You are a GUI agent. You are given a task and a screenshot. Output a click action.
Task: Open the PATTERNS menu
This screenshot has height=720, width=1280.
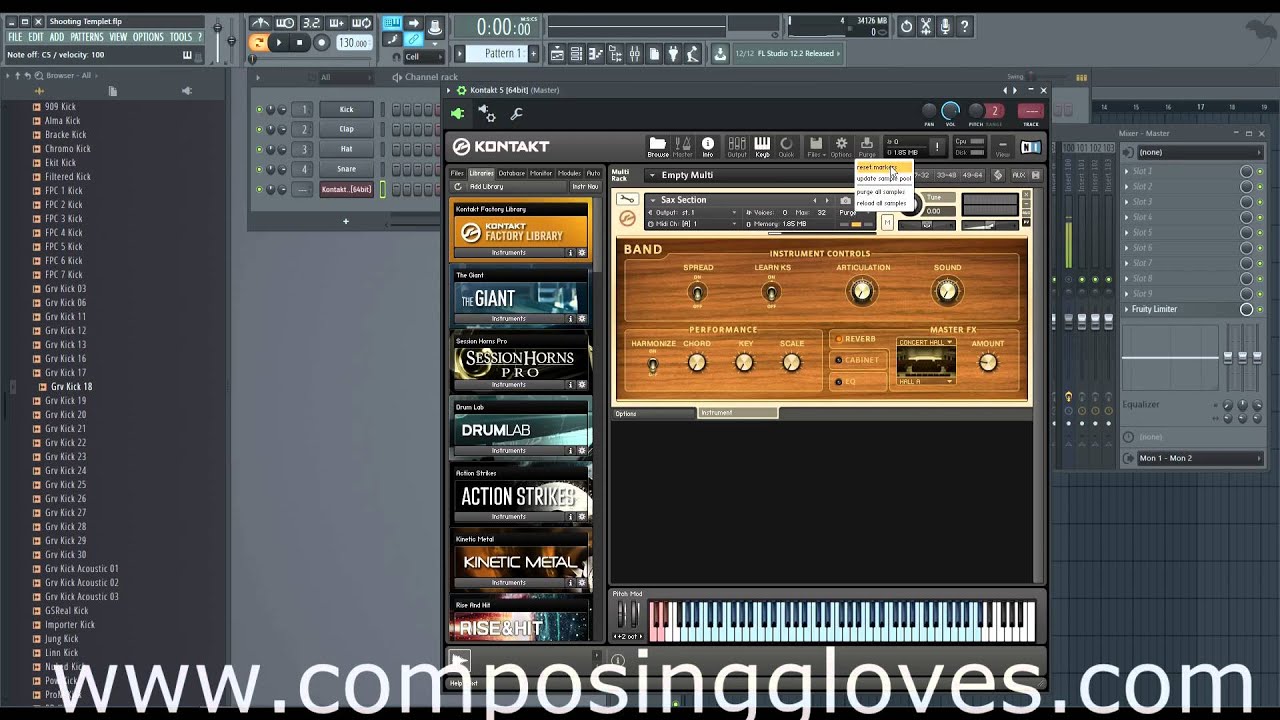[x=87, y=37]
